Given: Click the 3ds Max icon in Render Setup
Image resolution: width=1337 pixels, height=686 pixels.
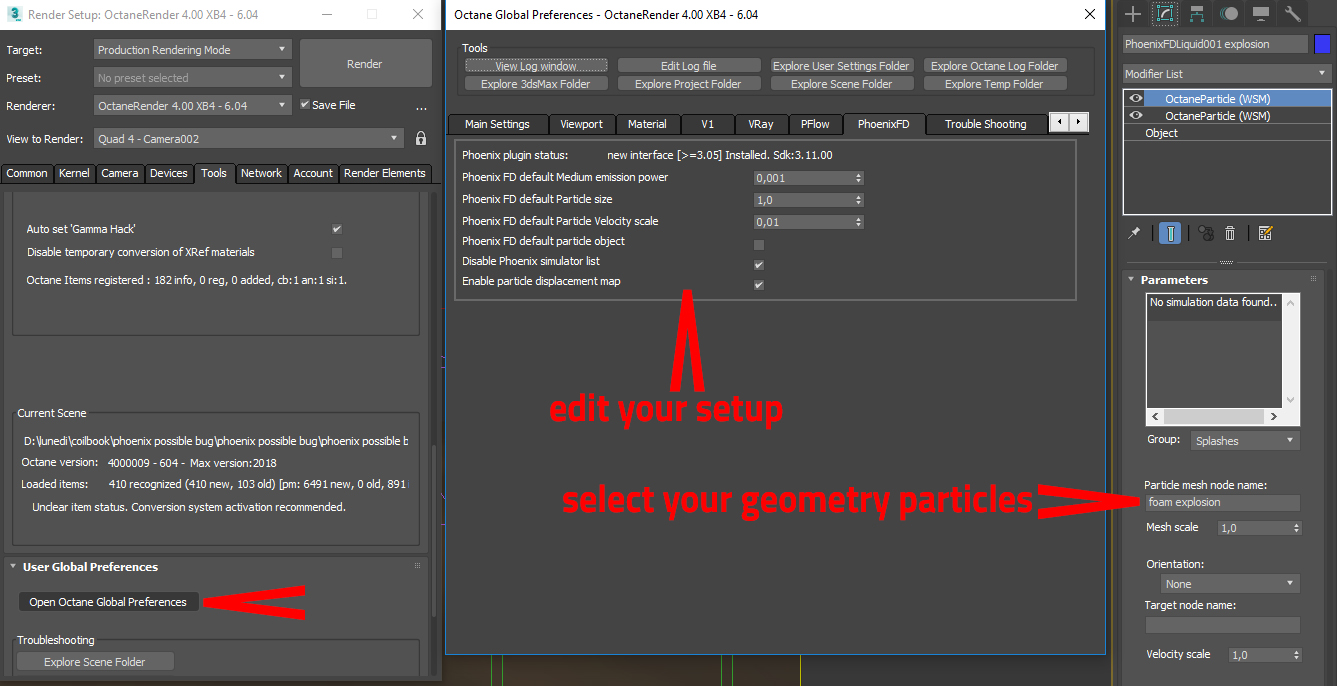Looking at the screenshot, I should click(x=13, y=14).
